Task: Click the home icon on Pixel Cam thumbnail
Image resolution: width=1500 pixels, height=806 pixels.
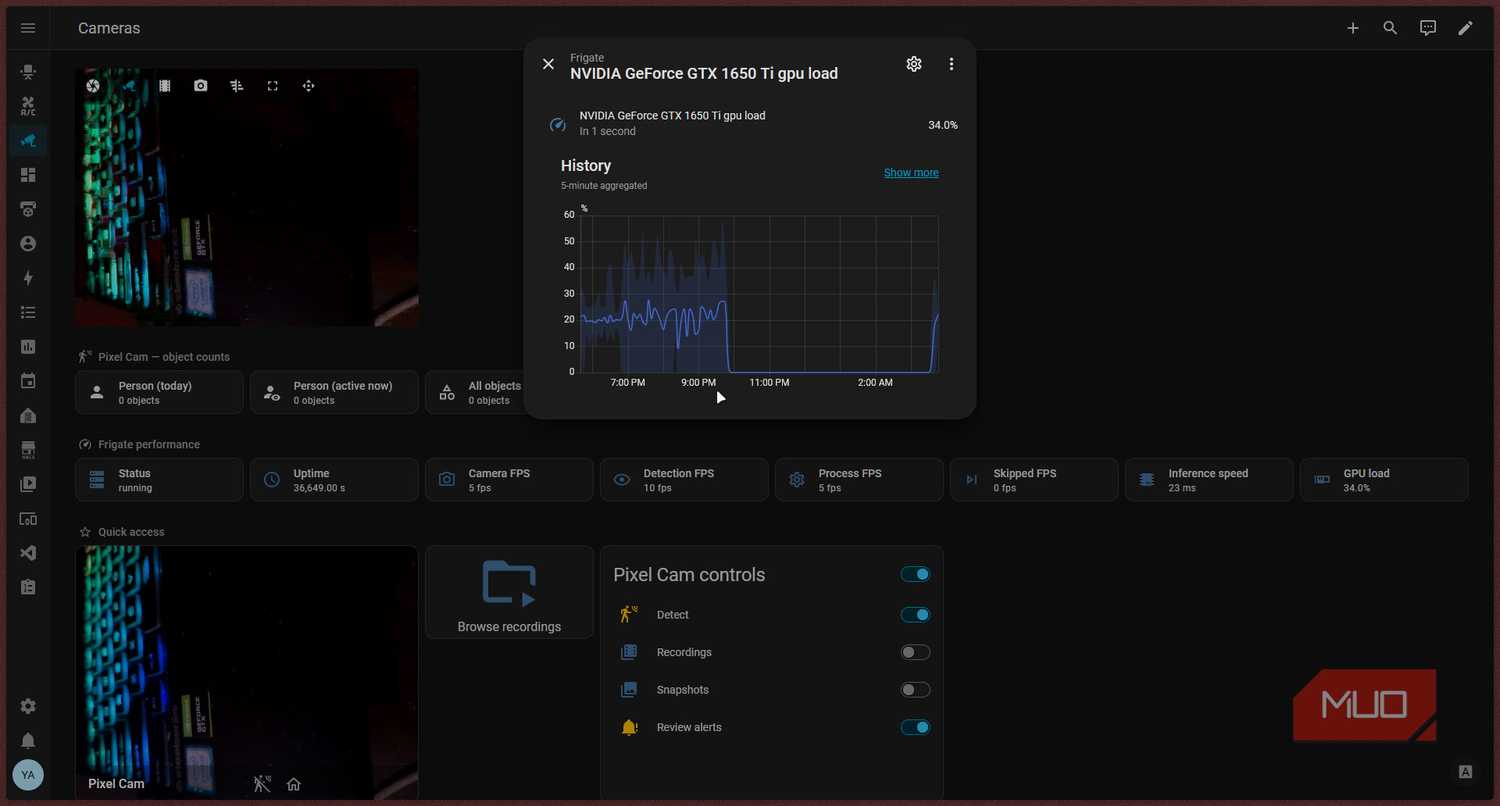Action: tap(294, 784)
